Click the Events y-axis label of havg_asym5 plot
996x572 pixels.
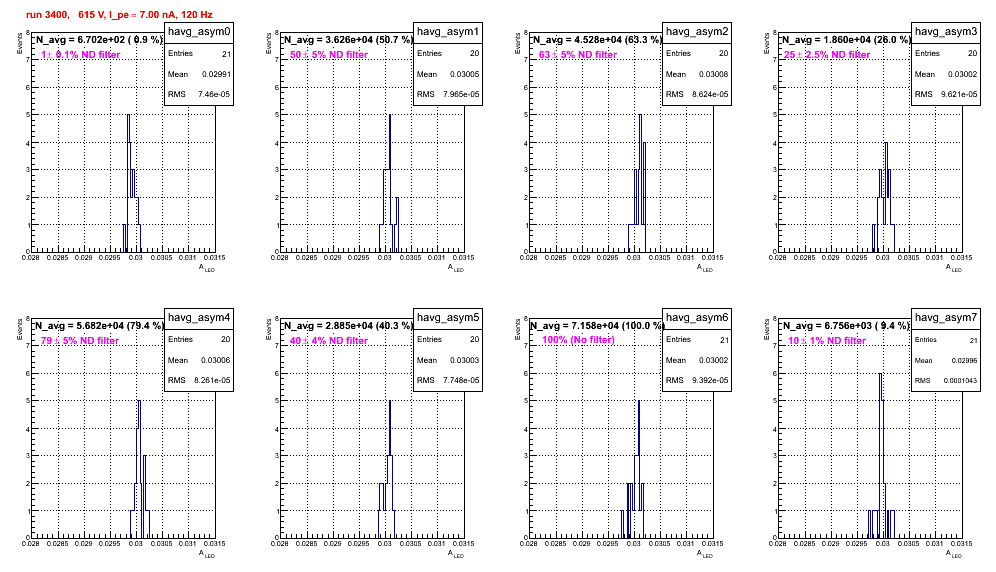(268, 328)
